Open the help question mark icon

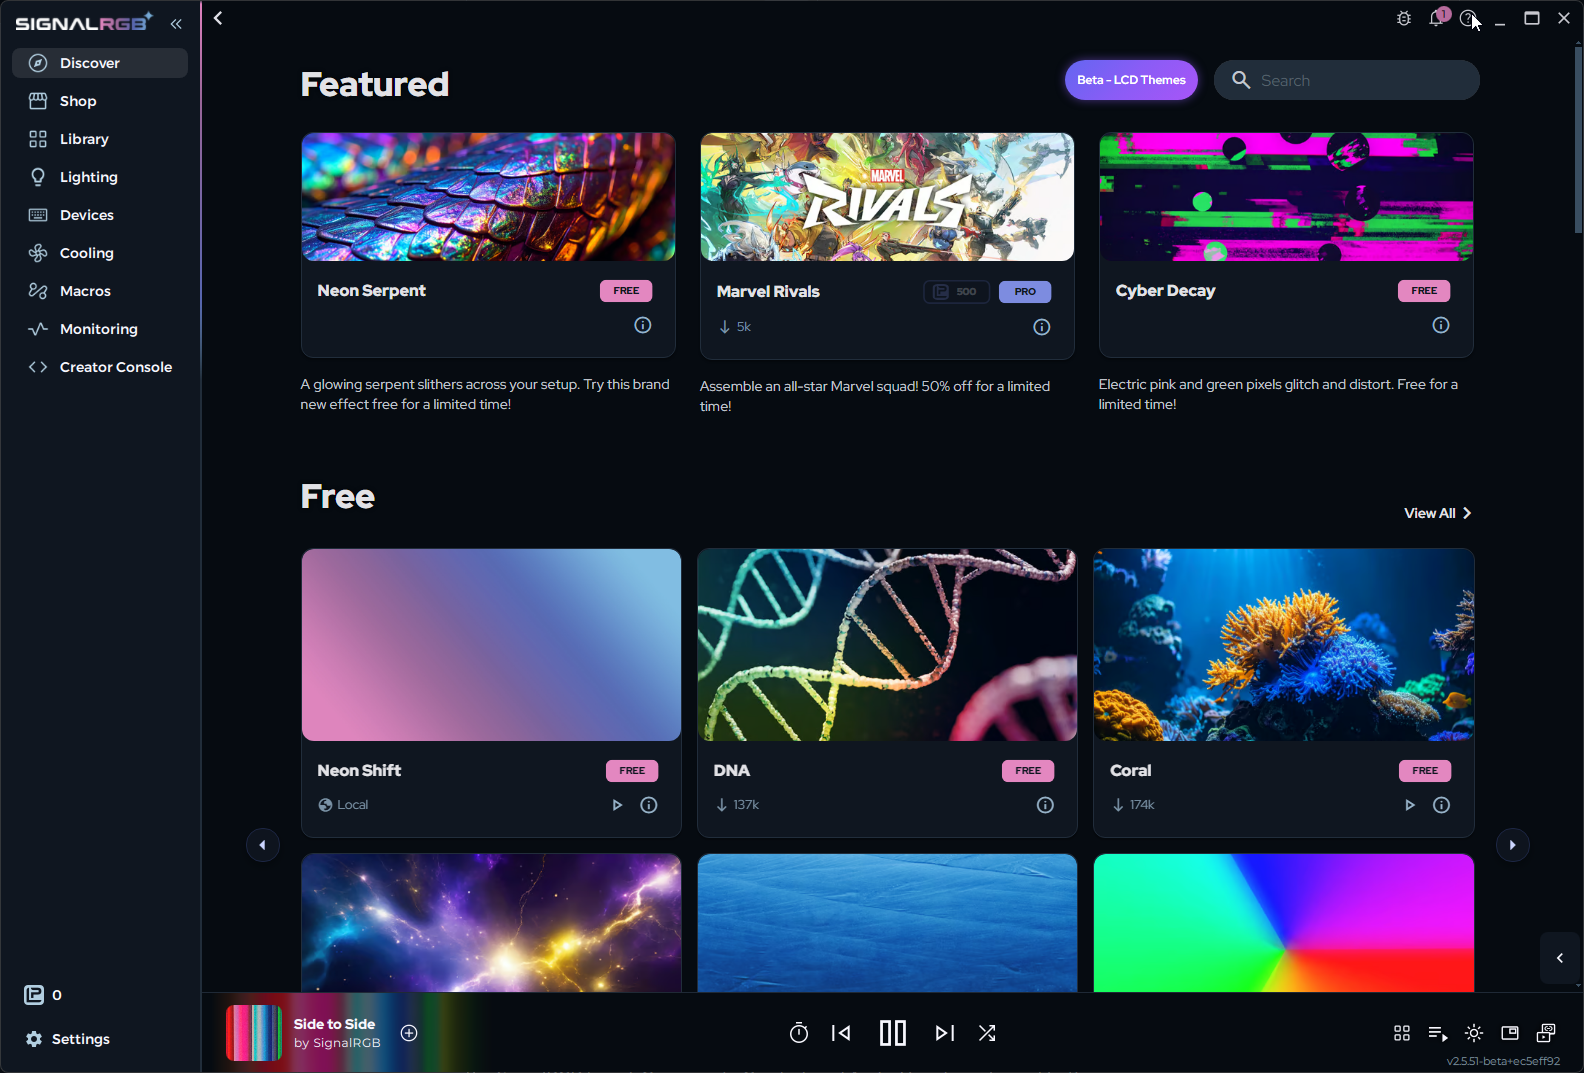tap(1468, 18)
